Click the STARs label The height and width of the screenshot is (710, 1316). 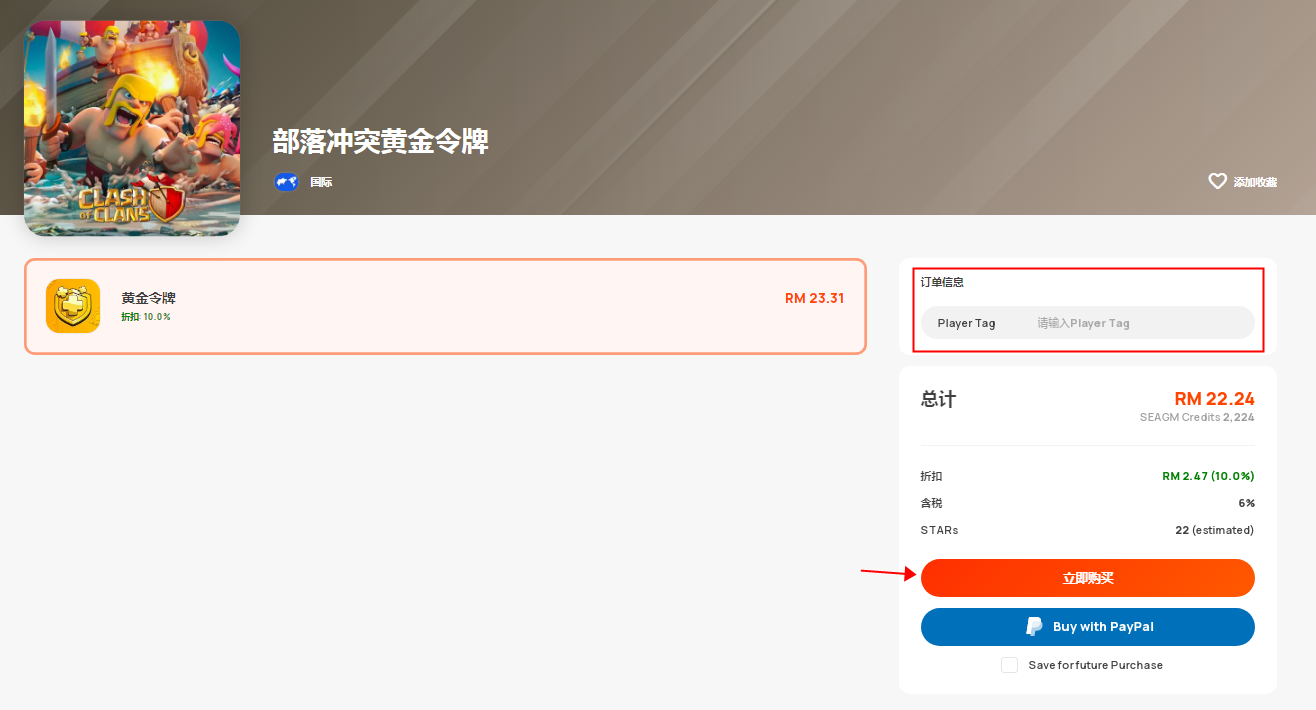point(939,530)
